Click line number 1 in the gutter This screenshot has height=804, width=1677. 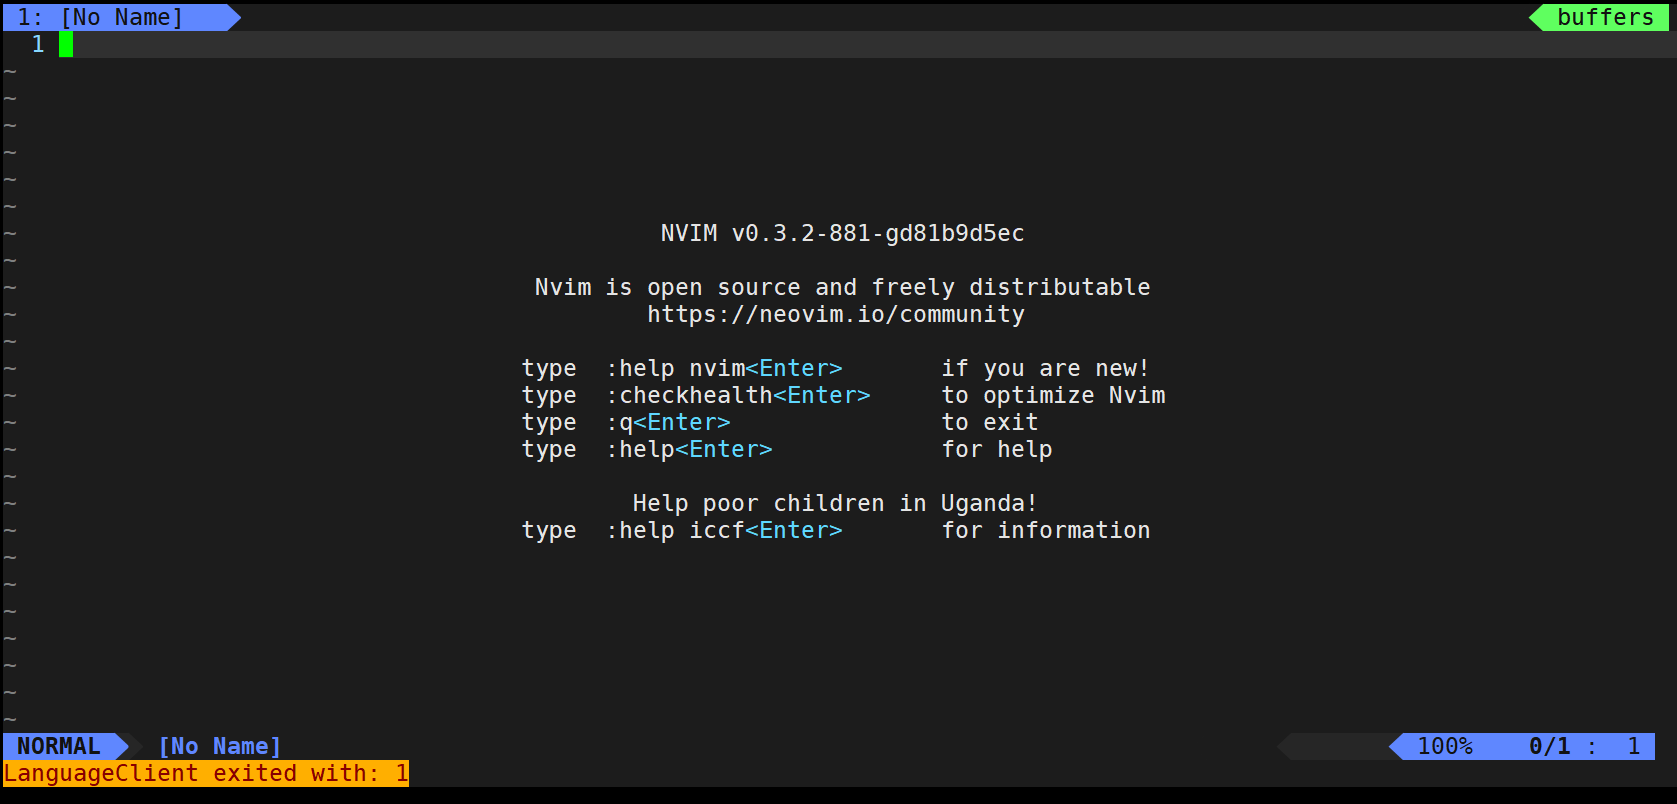coord(38,44)
